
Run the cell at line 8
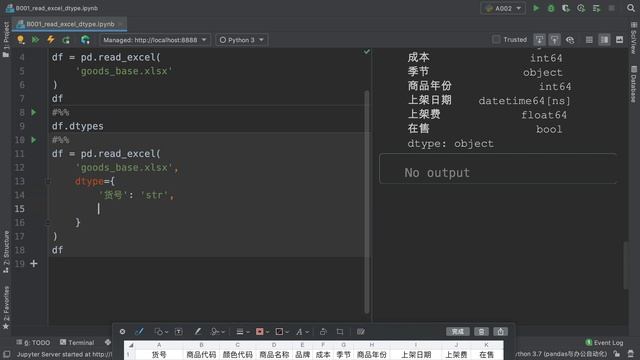coord(34,112)
